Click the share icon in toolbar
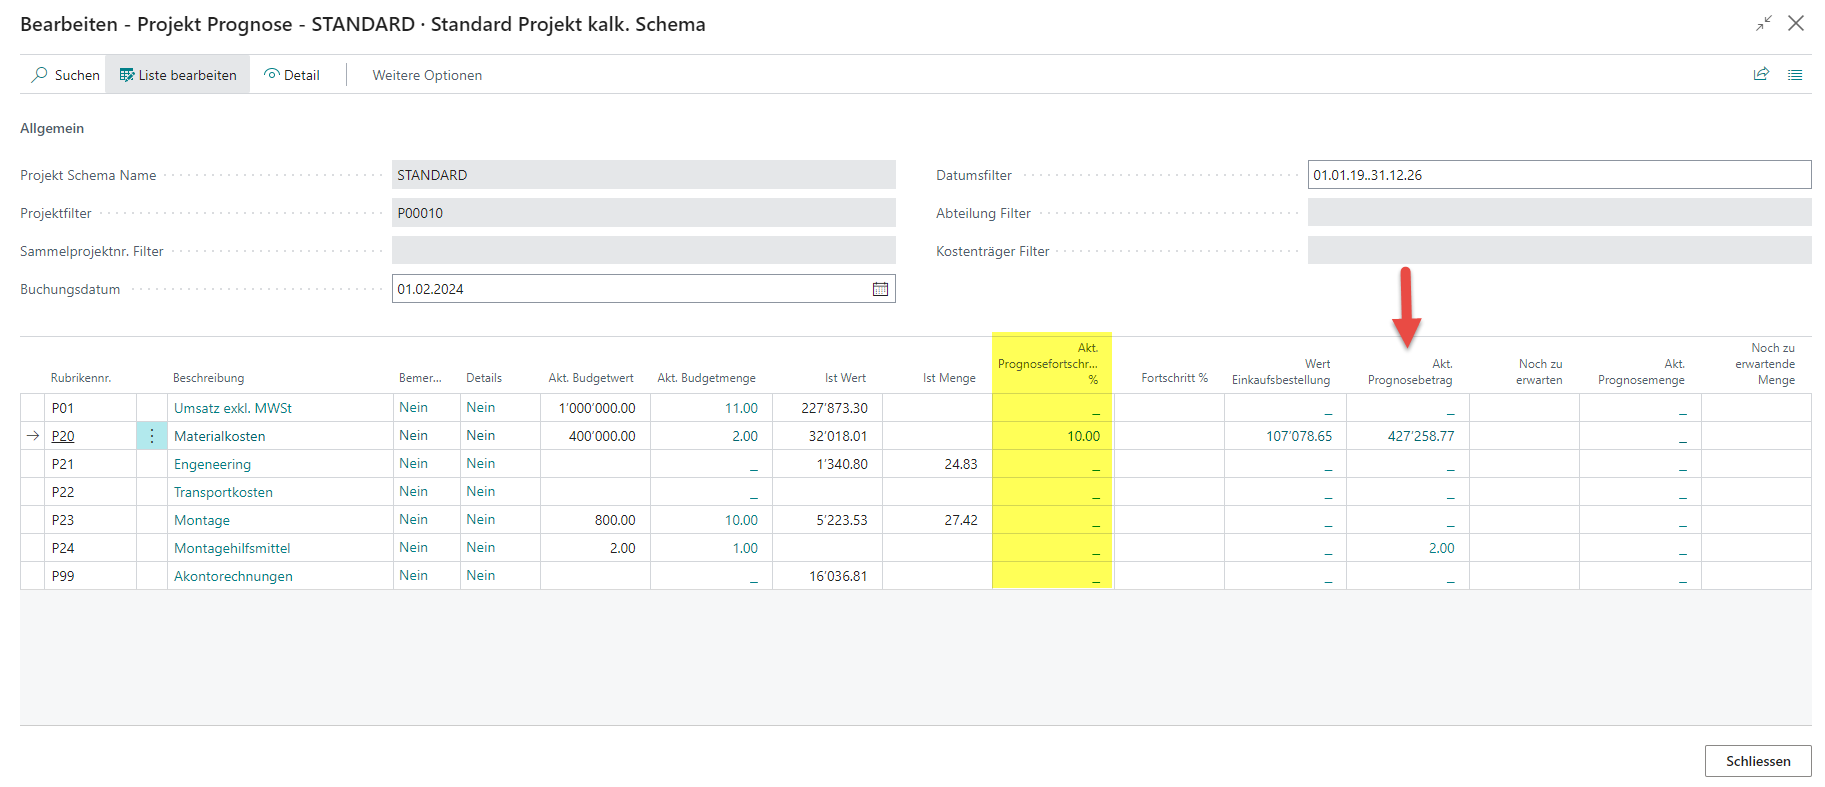1825x787 pixels. pyautogui.click(x=1761, y=74)
